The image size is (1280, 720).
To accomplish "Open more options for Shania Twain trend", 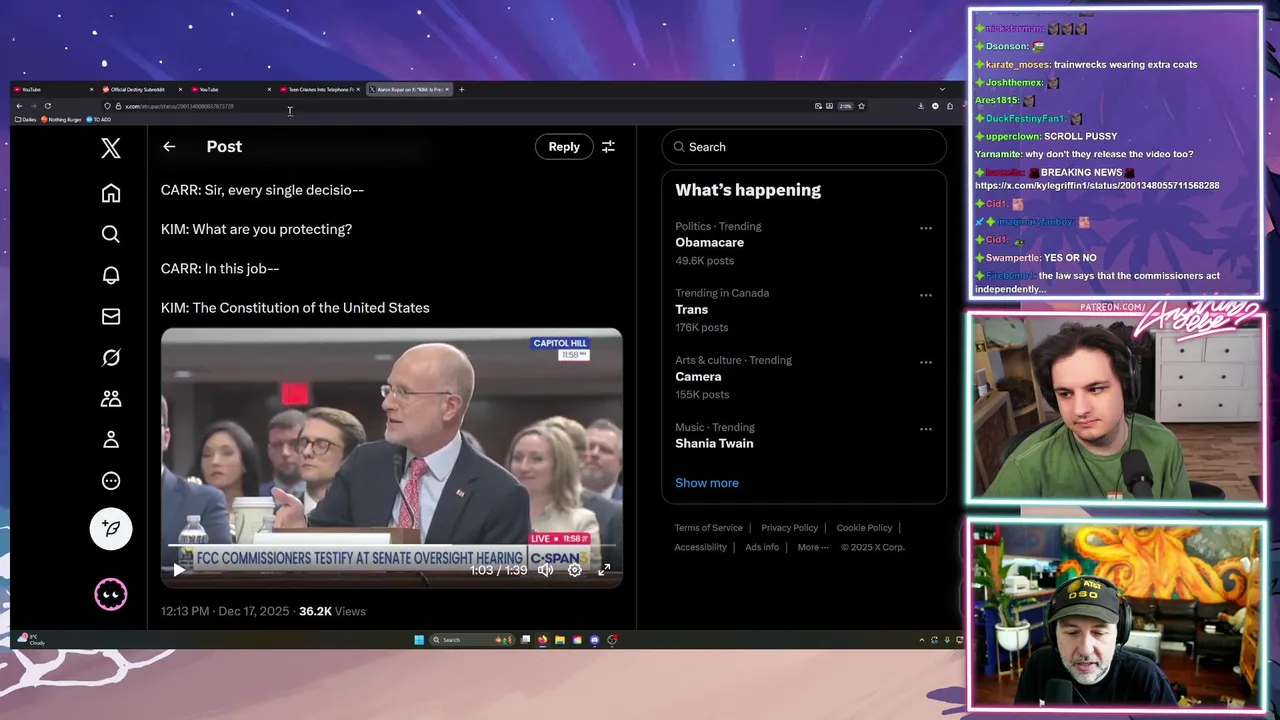I will tap(926, 429).
